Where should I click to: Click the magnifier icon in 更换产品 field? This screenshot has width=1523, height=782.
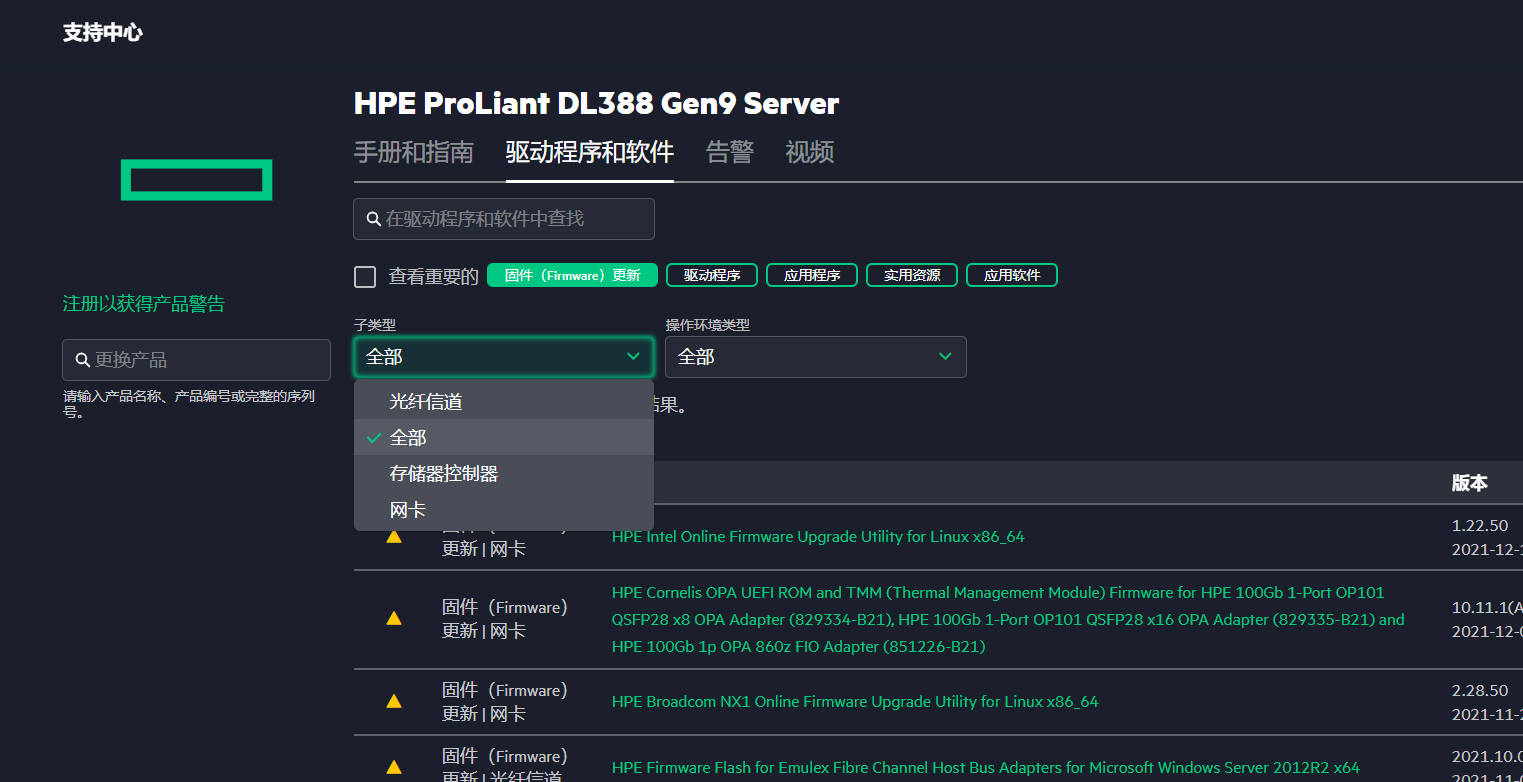(82, 360)
